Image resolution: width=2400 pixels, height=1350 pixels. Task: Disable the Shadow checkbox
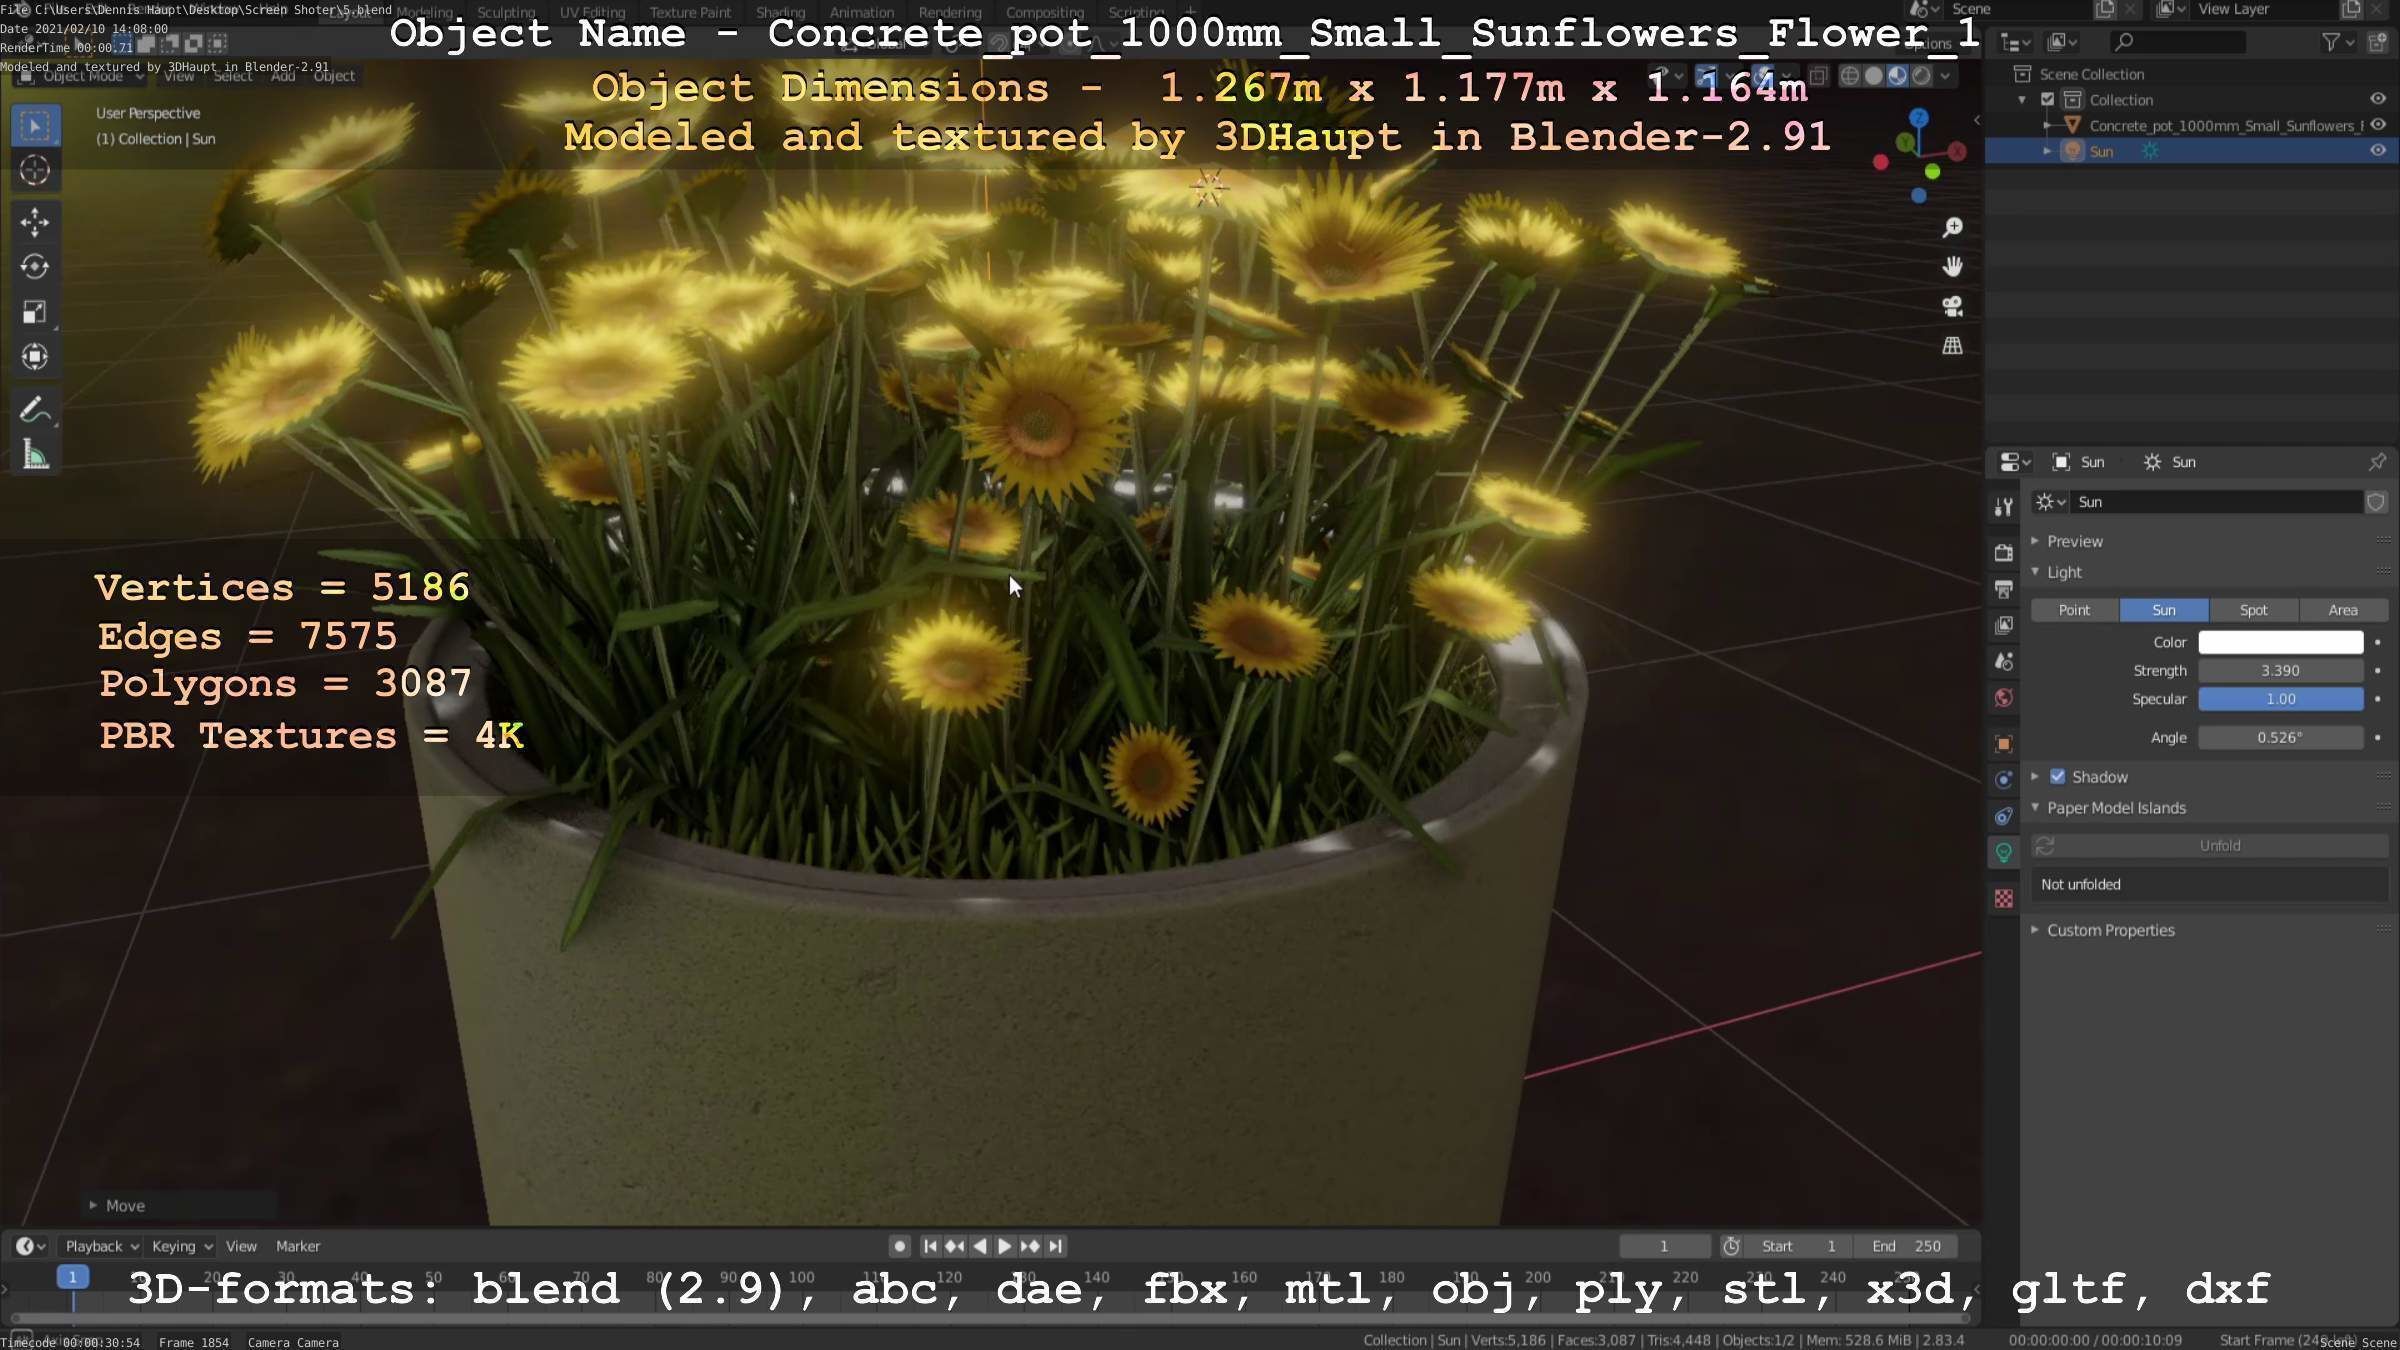click(2058, 777)
